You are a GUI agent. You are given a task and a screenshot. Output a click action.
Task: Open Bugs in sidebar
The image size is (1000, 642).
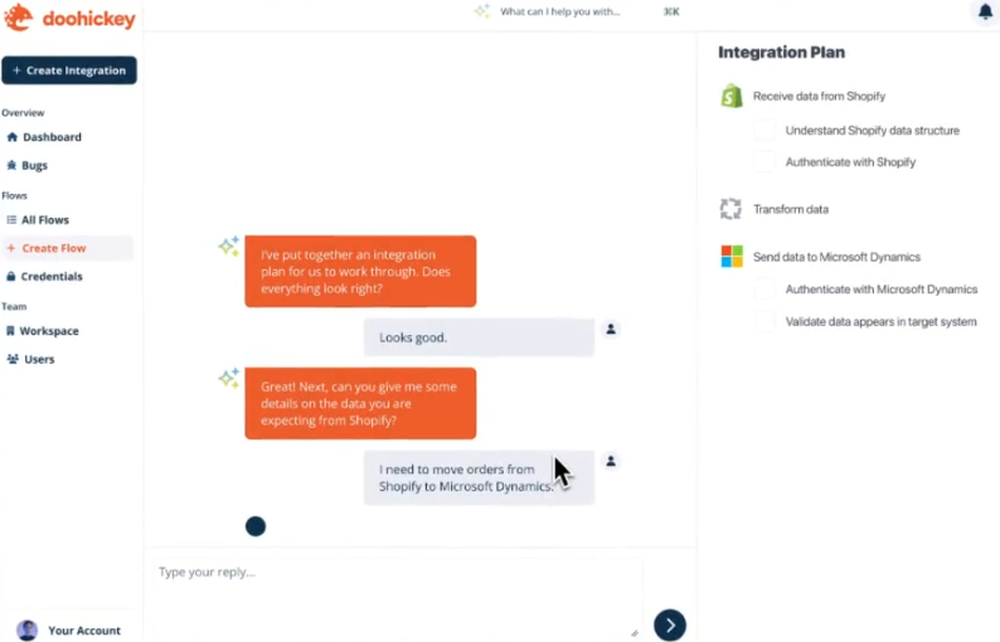click(68, 165)
